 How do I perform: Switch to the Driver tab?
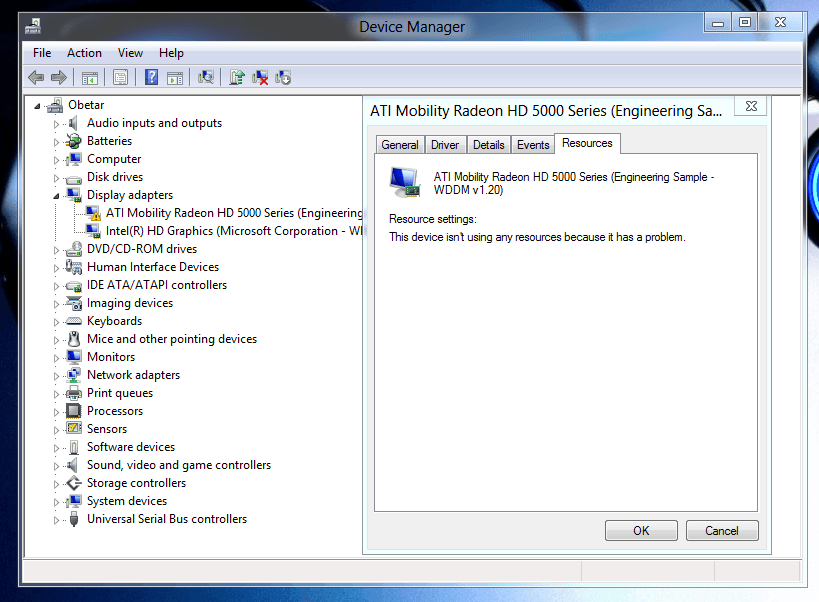click(x=445, y=145)
